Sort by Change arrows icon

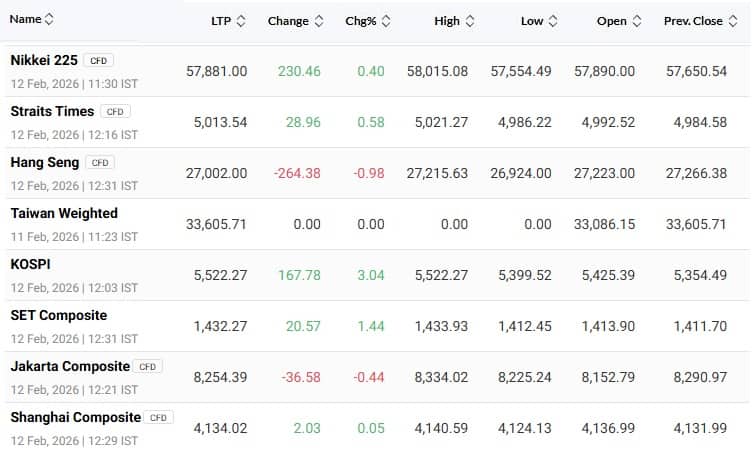[x=319, y=21]
